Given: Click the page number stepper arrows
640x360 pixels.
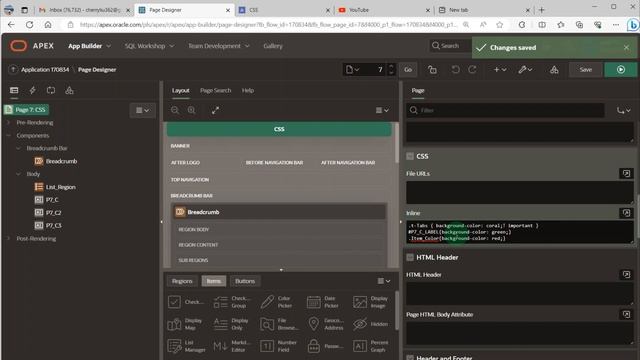Looking at the screenshot, I should pos(391,70).
